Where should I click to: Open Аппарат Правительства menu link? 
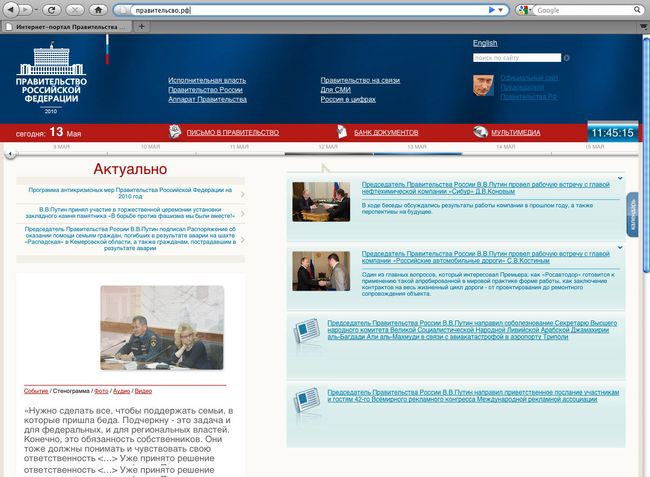click(x=207, y=99)
